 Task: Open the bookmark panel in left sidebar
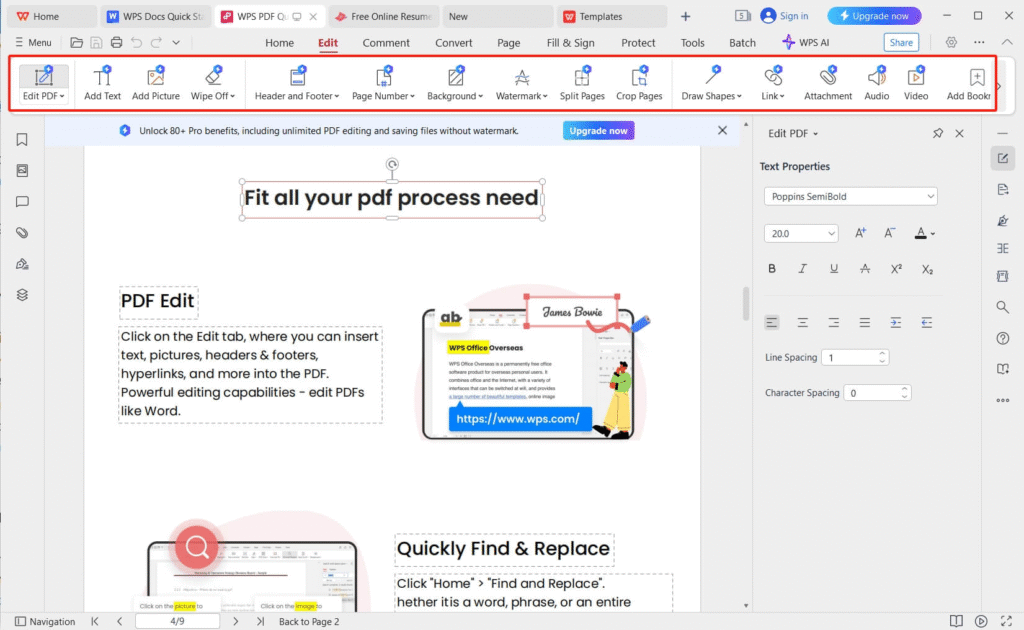click(22, 140)
